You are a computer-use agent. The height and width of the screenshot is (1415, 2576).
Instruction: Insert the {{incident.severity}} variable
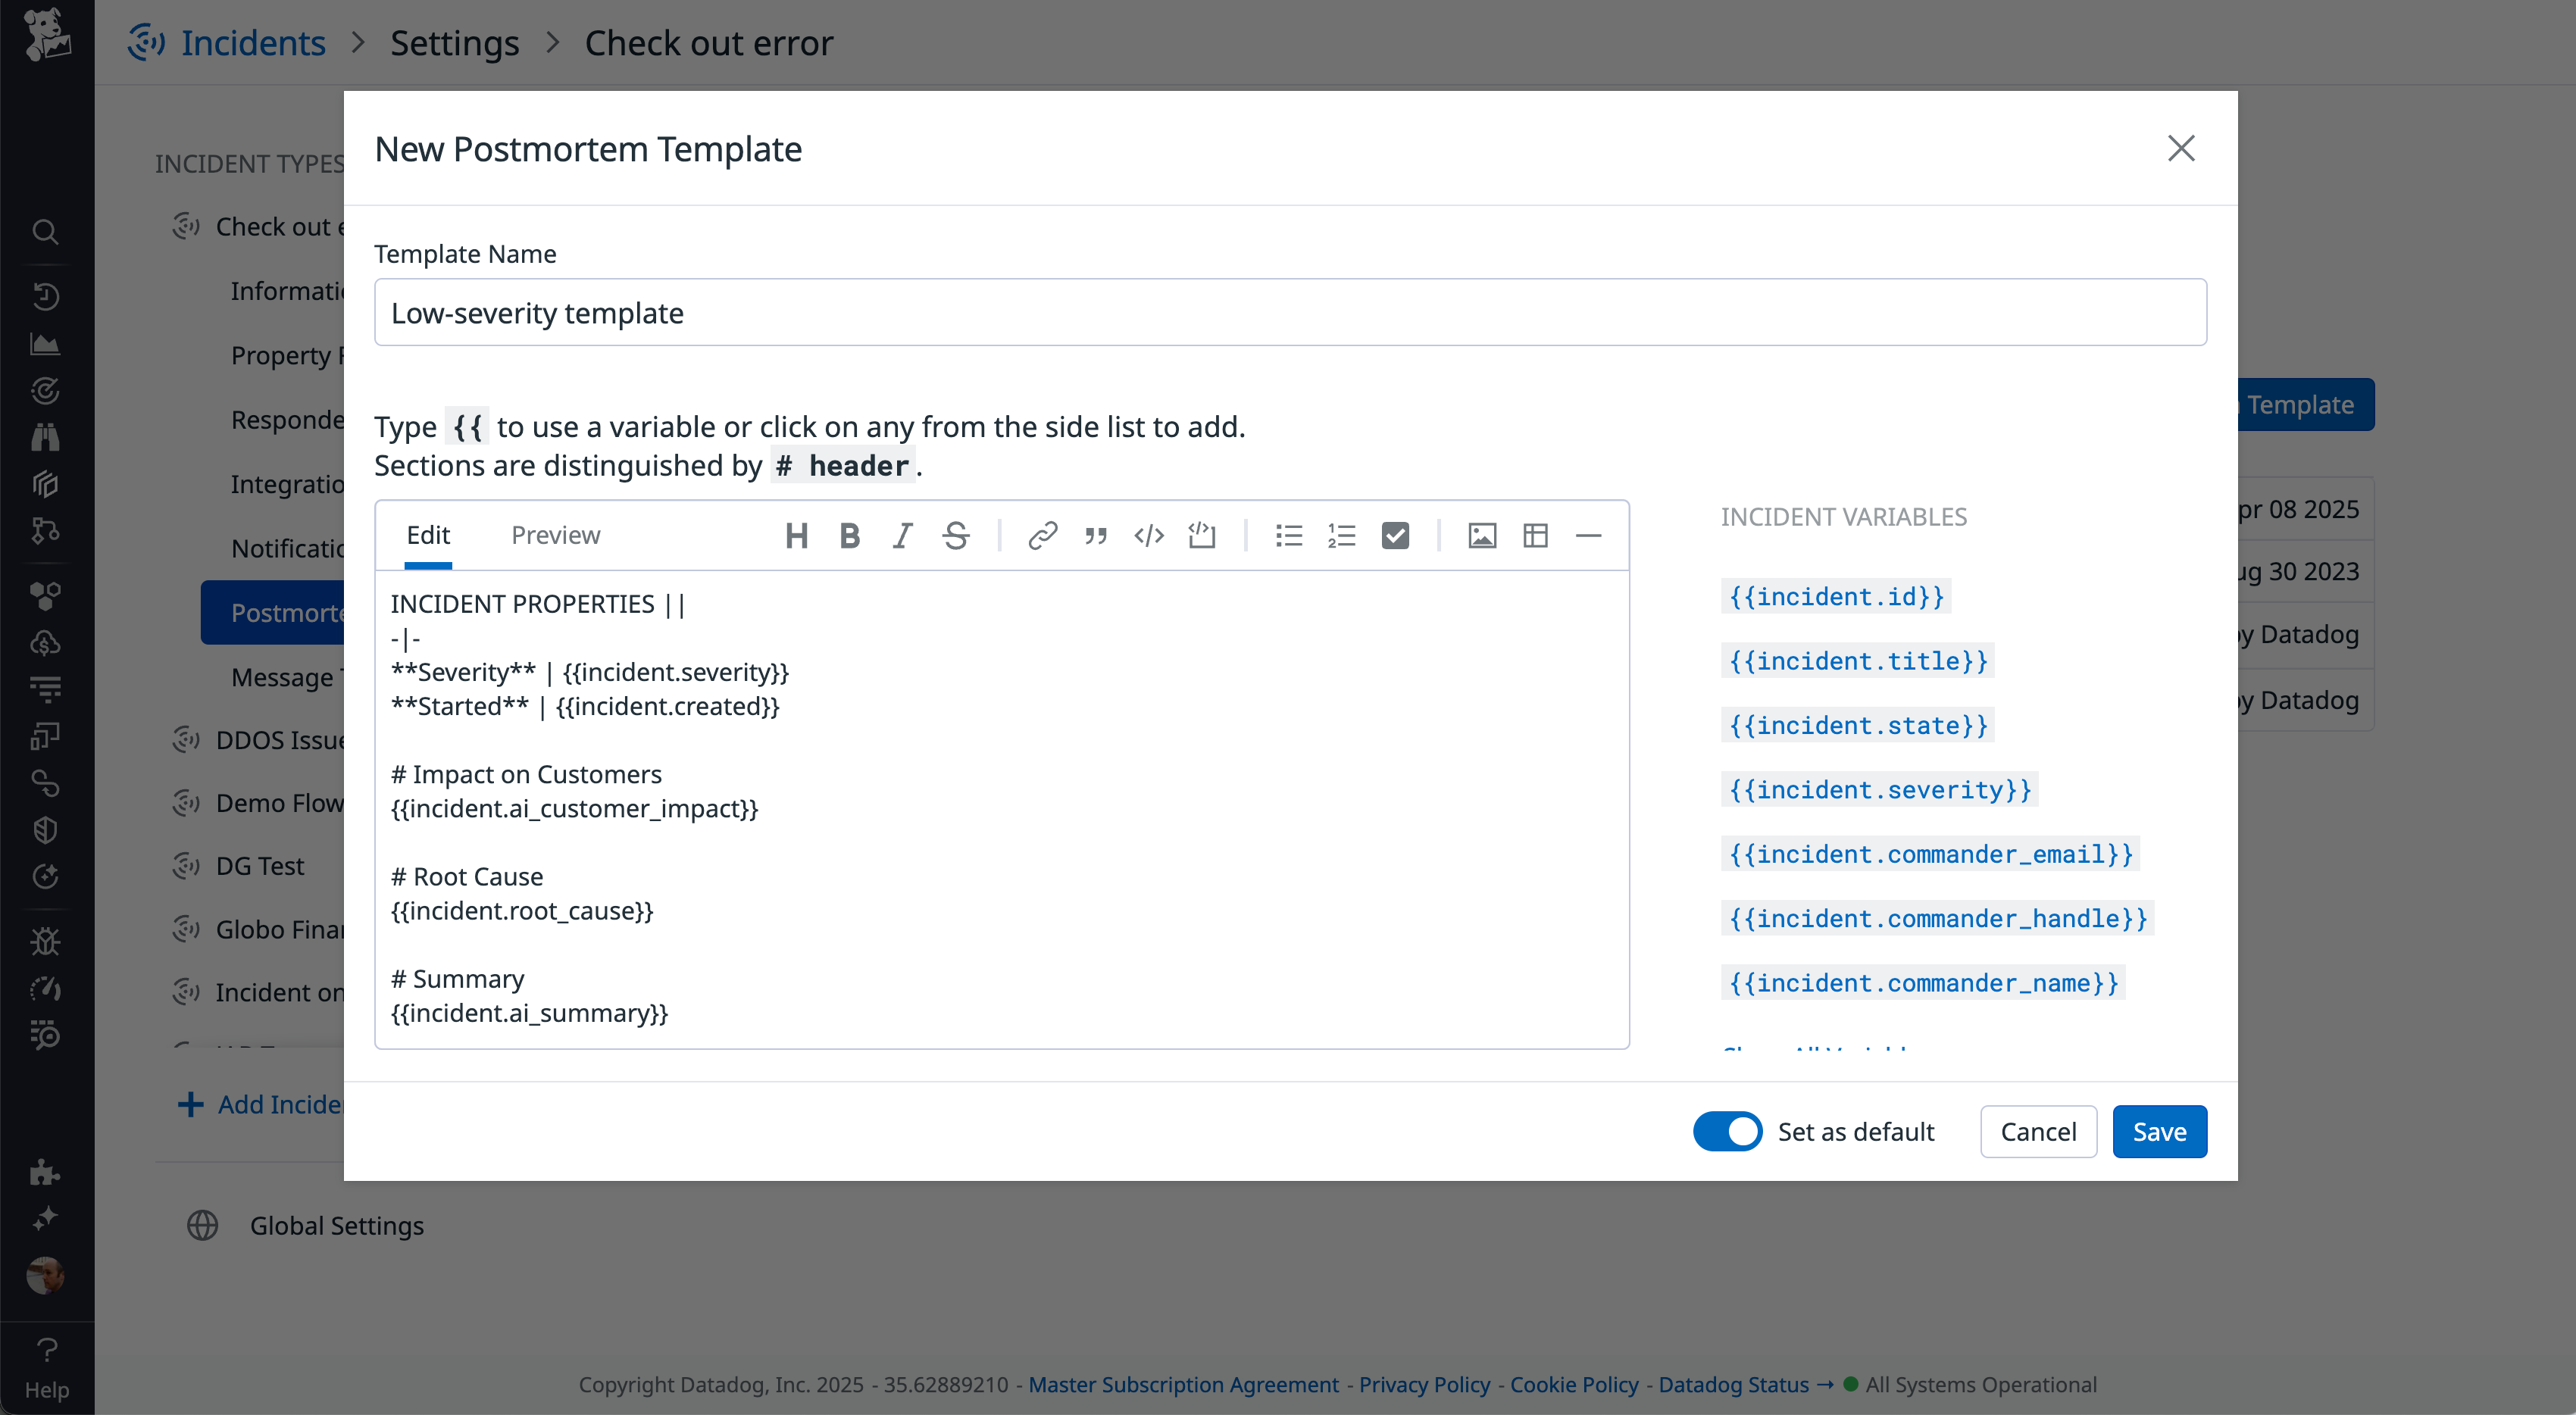(1878, 789)
